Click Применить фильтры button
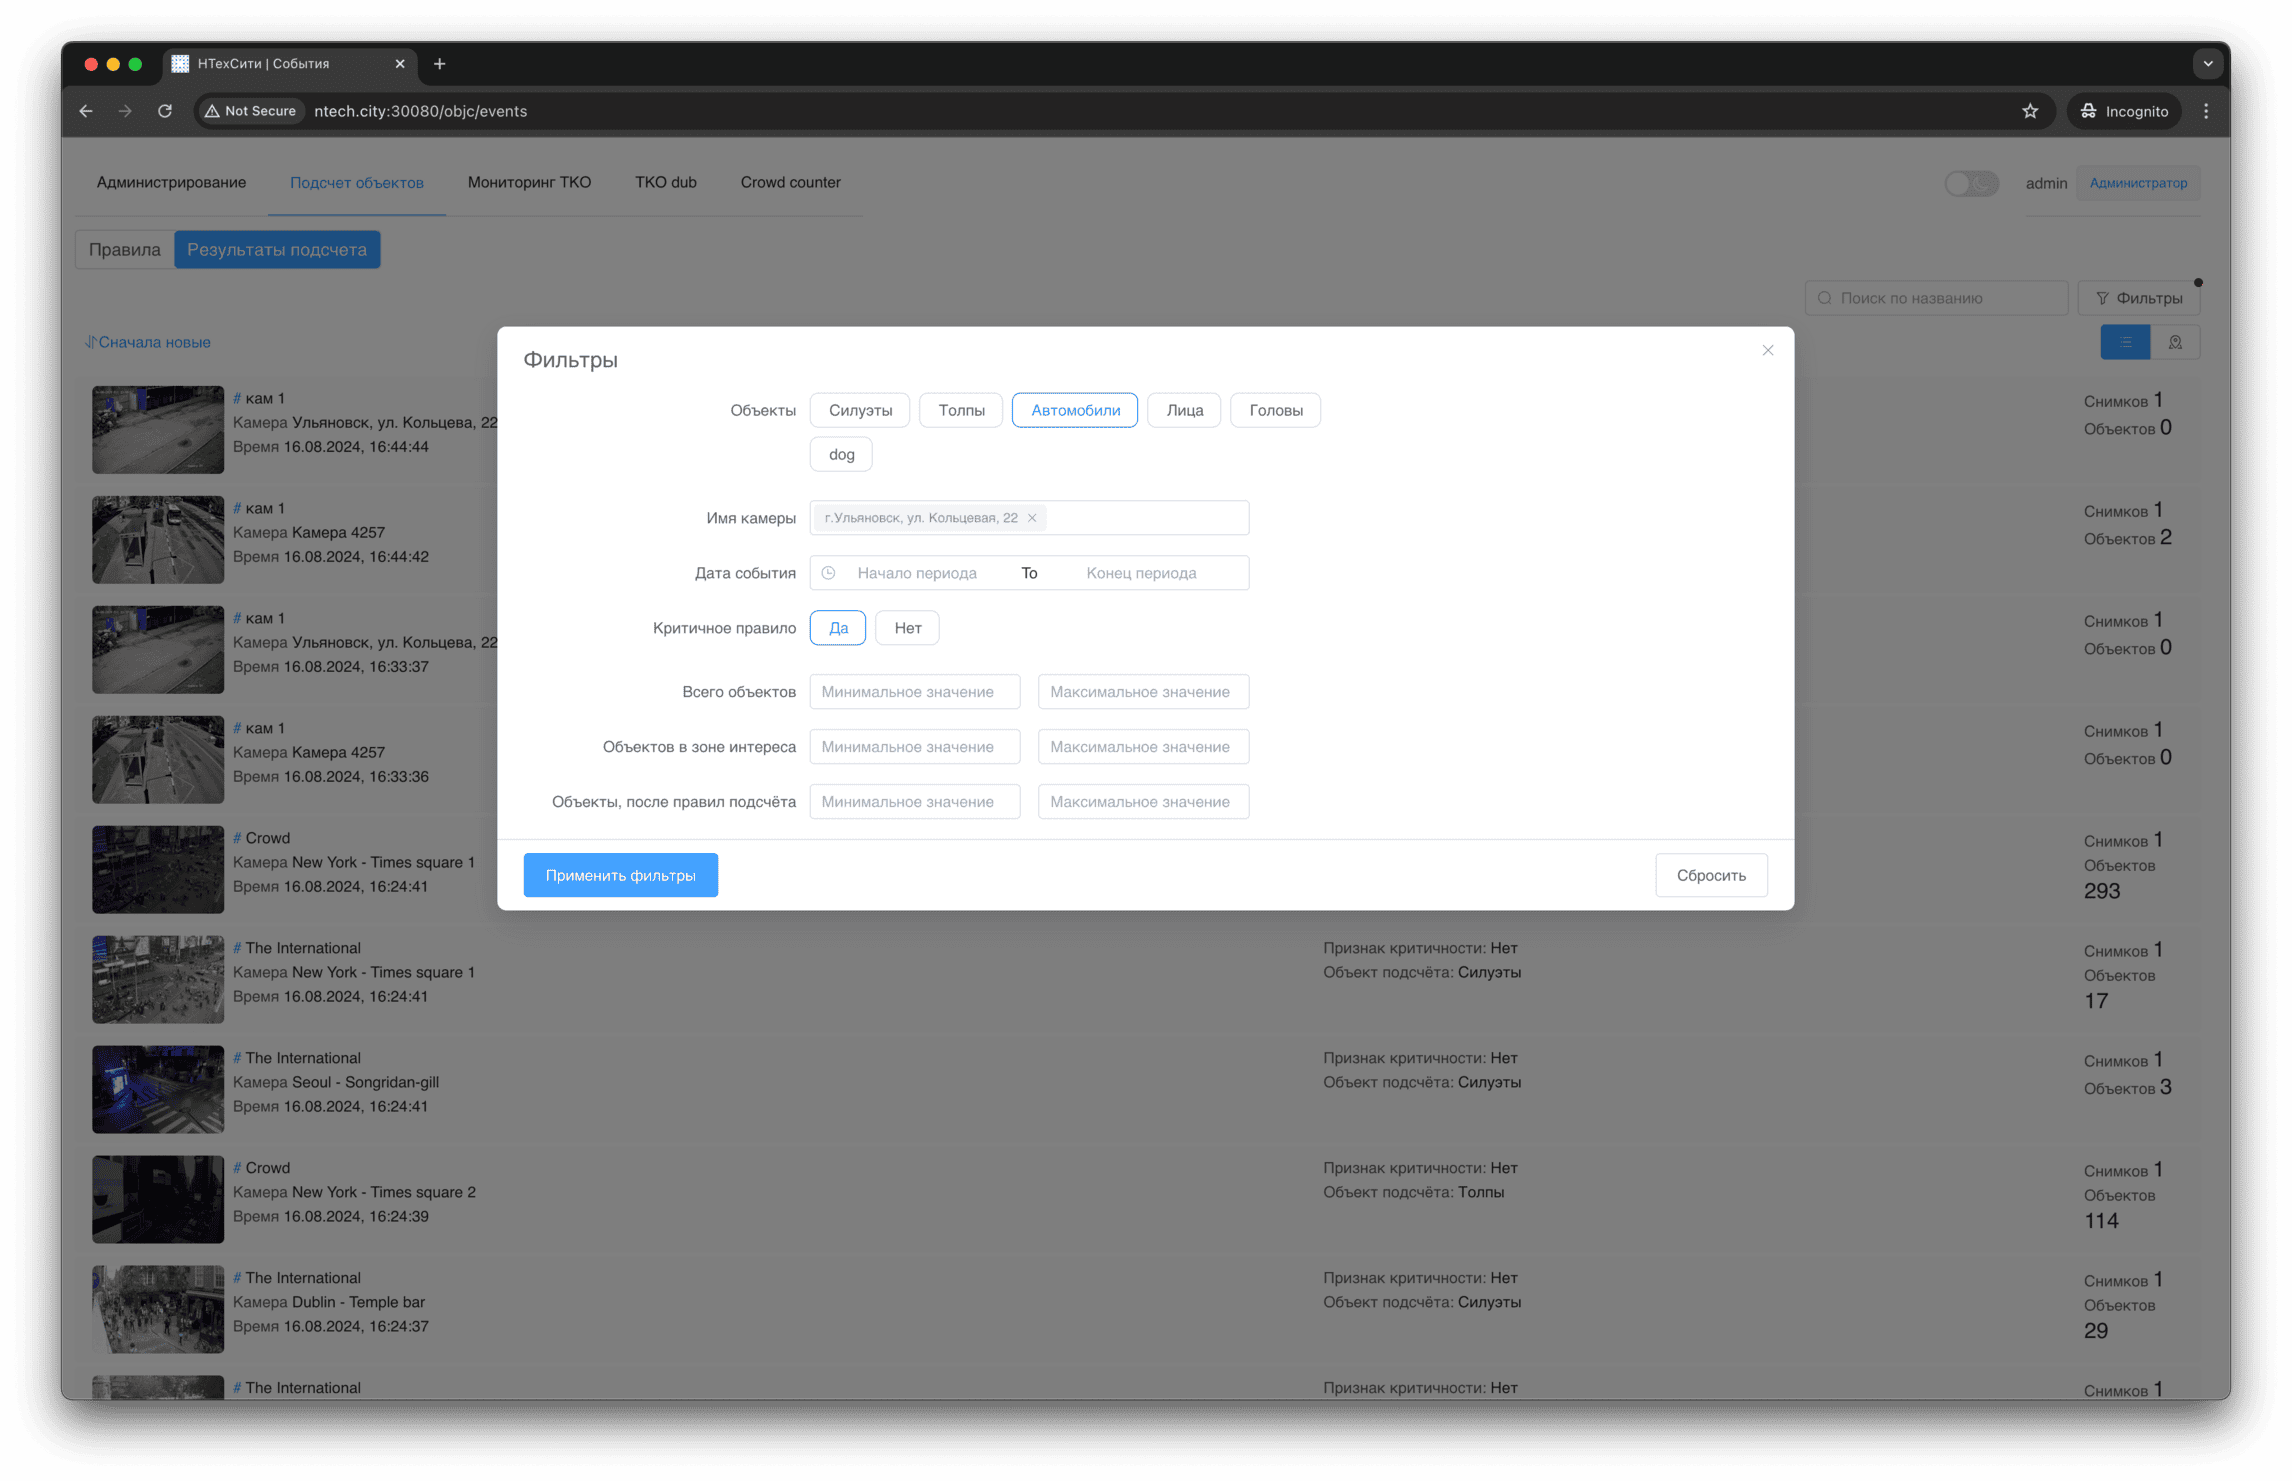 620,875
